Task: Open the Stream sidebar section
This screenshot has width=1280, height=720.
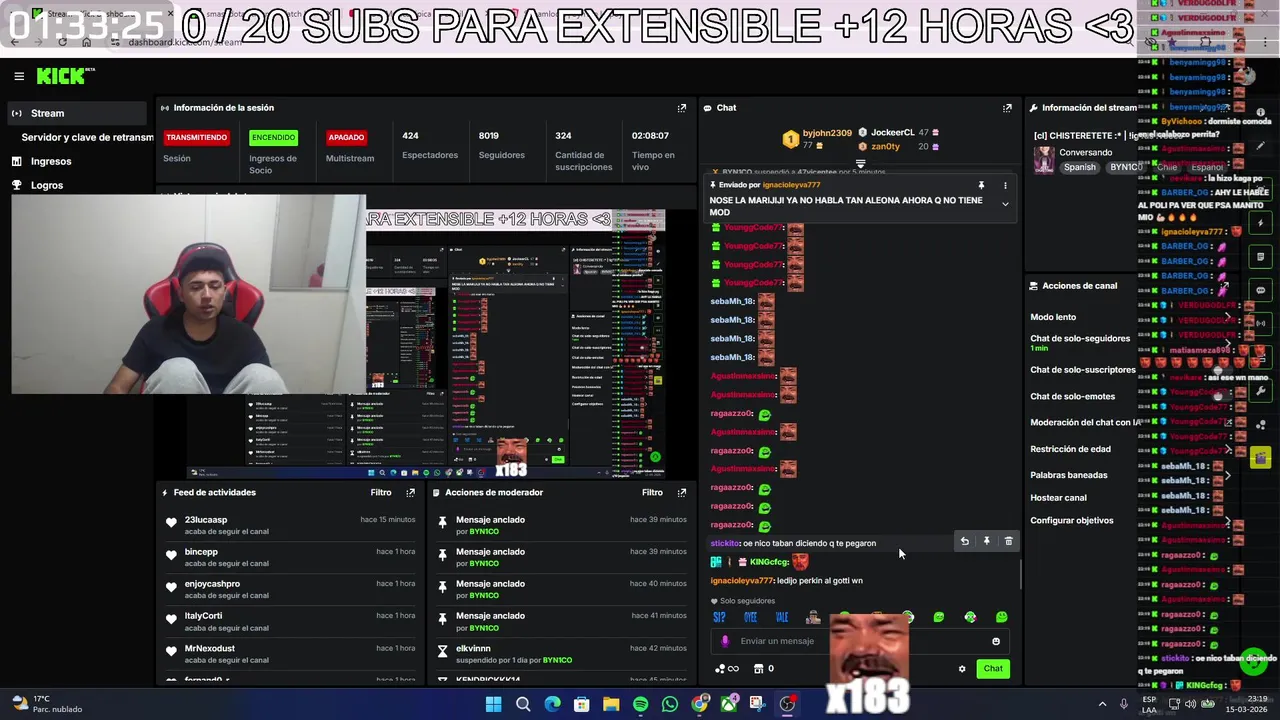Action: [x=79, y=113]
